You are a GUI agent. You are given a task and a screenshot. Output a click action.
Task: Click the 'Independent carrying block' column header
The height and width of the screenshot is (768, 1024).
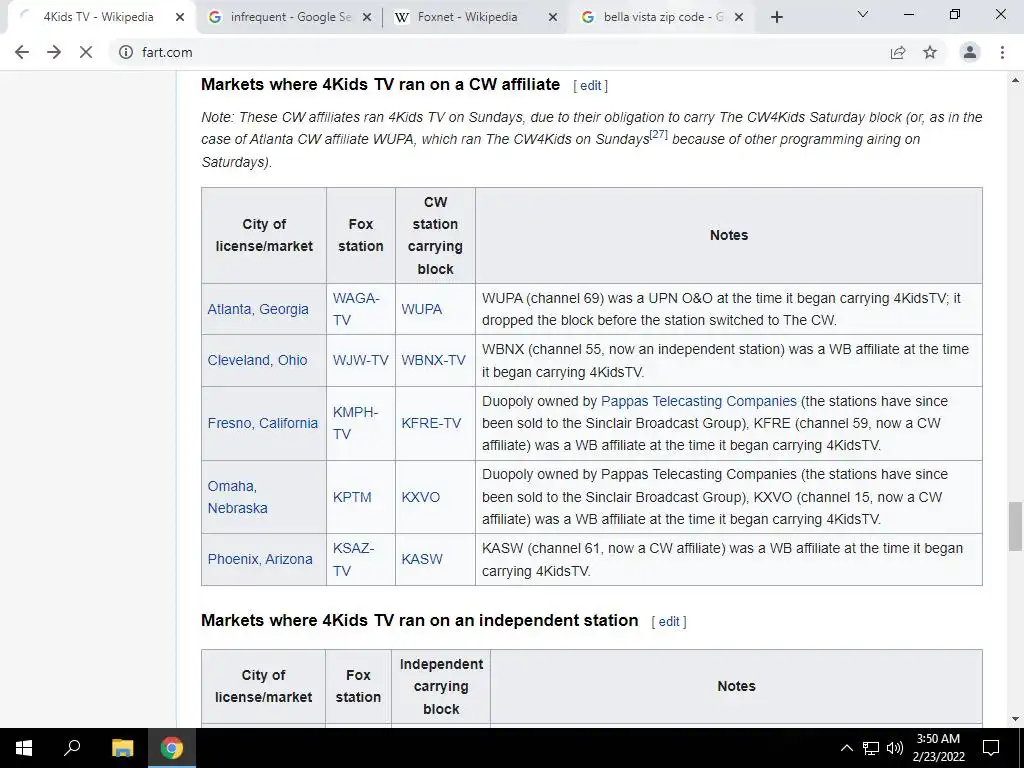point(441,686)
